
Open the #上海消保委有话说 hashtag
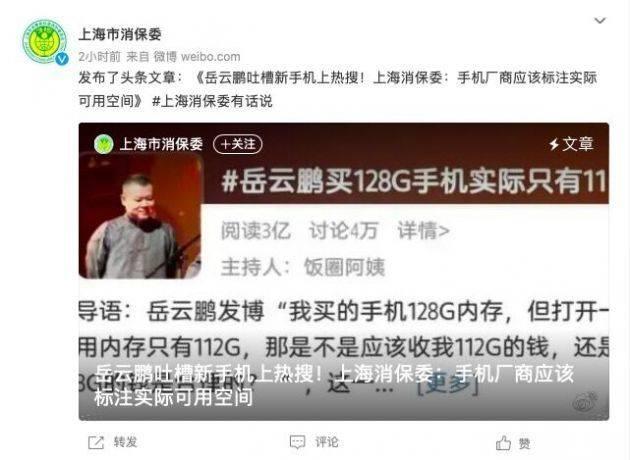coord(212,101)
